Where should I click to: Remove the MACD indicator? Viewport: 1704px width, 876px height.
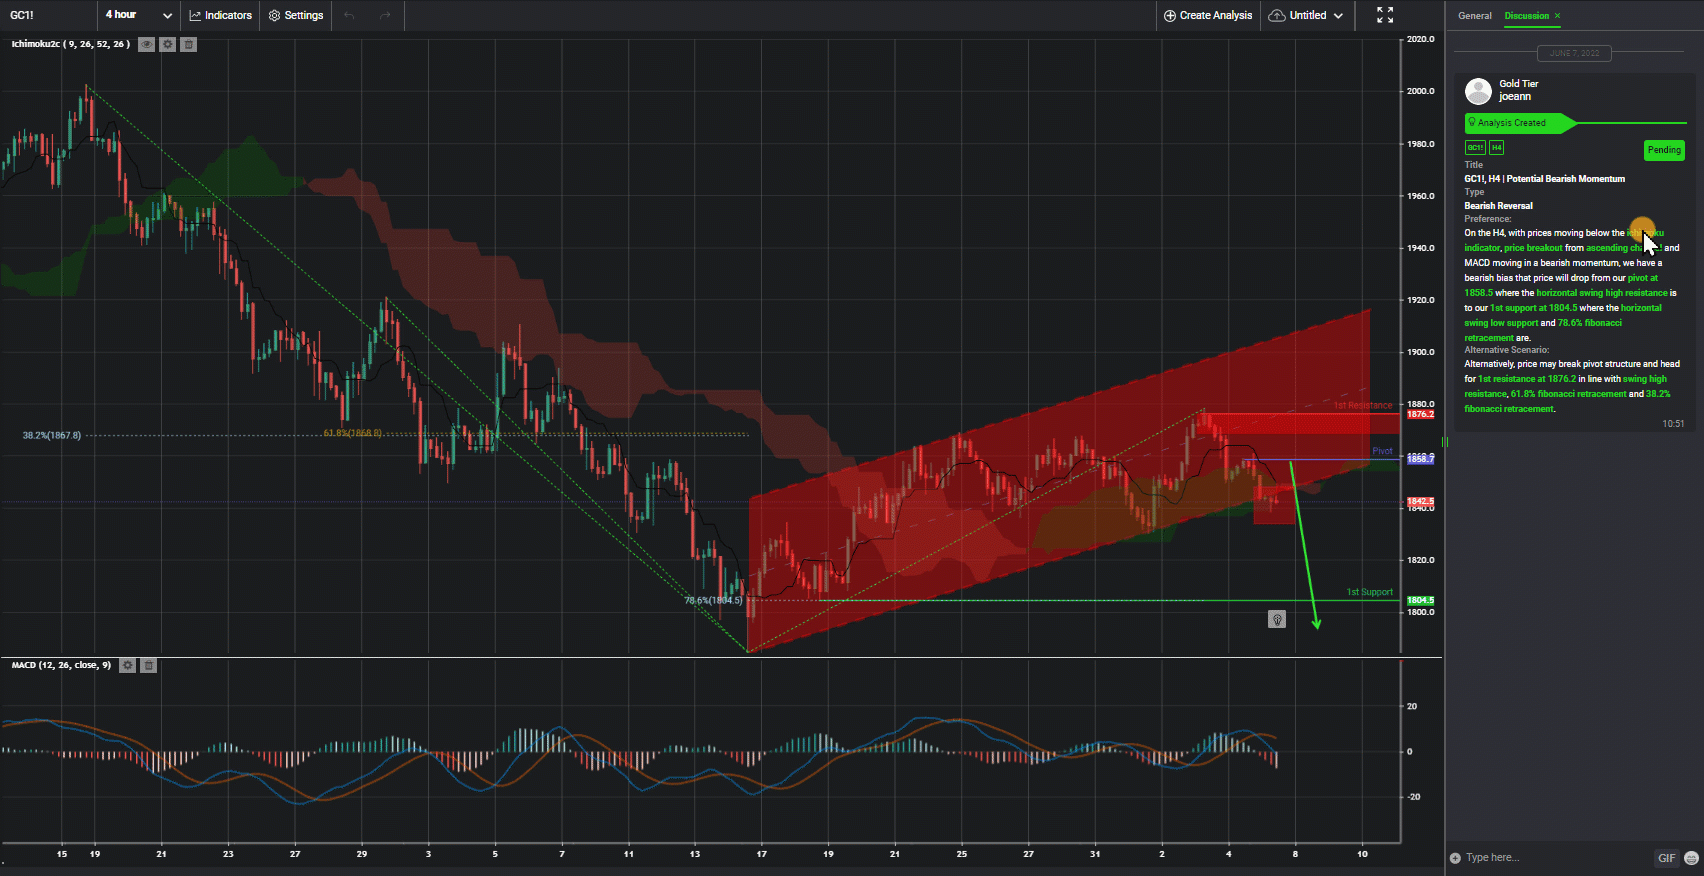[149, 665]
